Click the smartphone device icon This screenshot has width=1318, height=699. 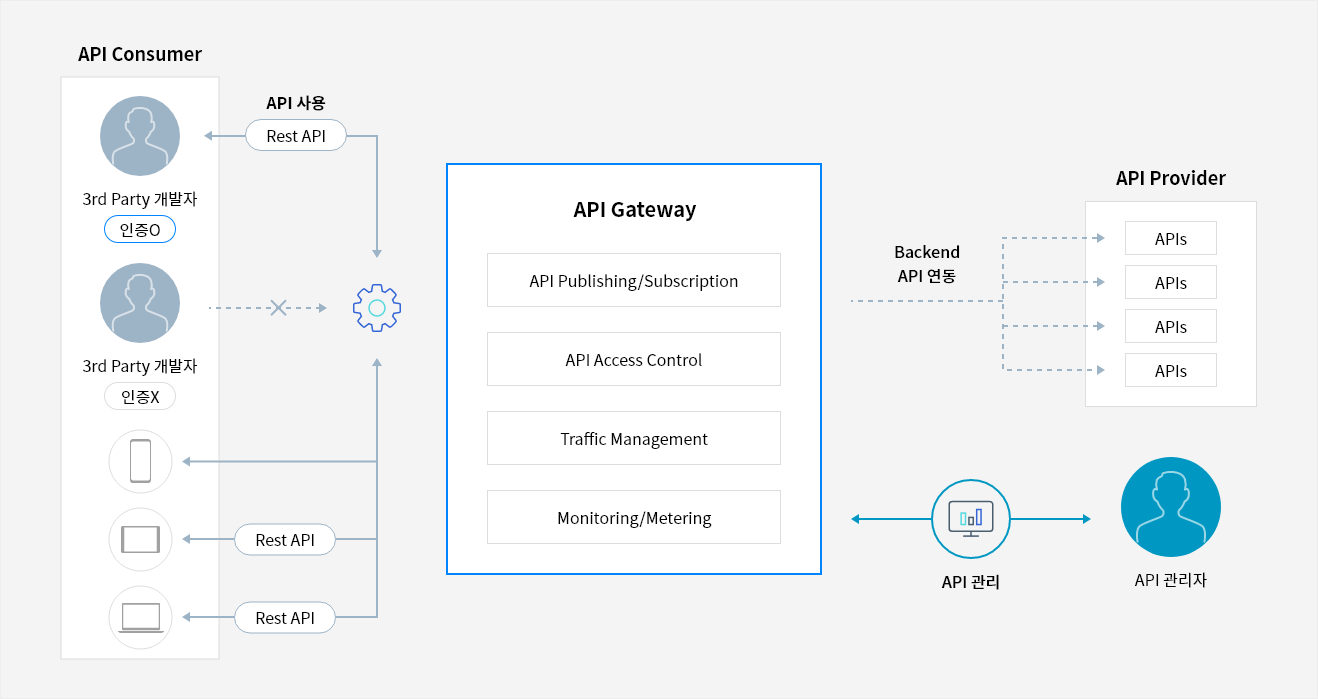coord(139,461)
